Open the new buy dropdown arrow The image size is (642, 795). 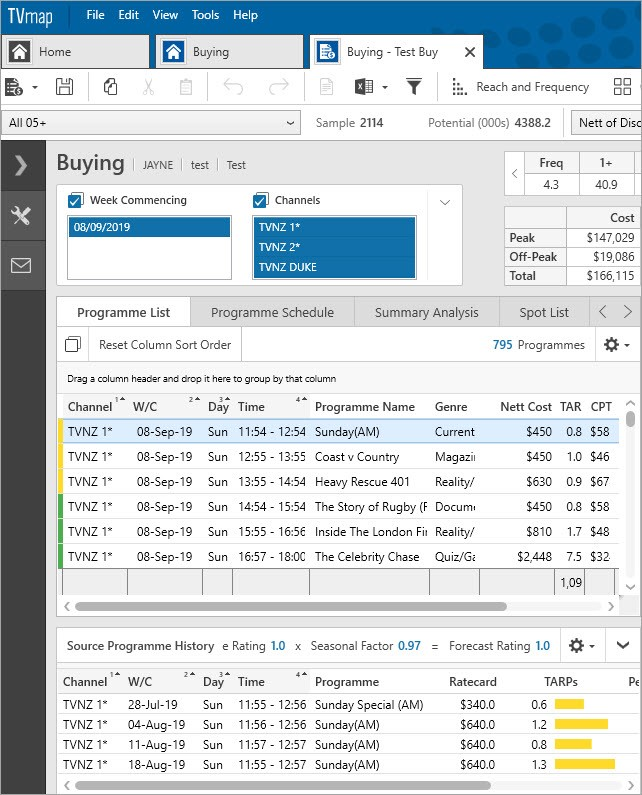click(34, 87)
